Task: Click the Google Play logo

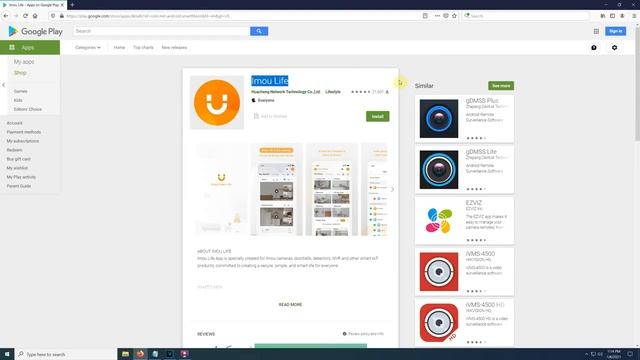Action: (x=35, y=31)
